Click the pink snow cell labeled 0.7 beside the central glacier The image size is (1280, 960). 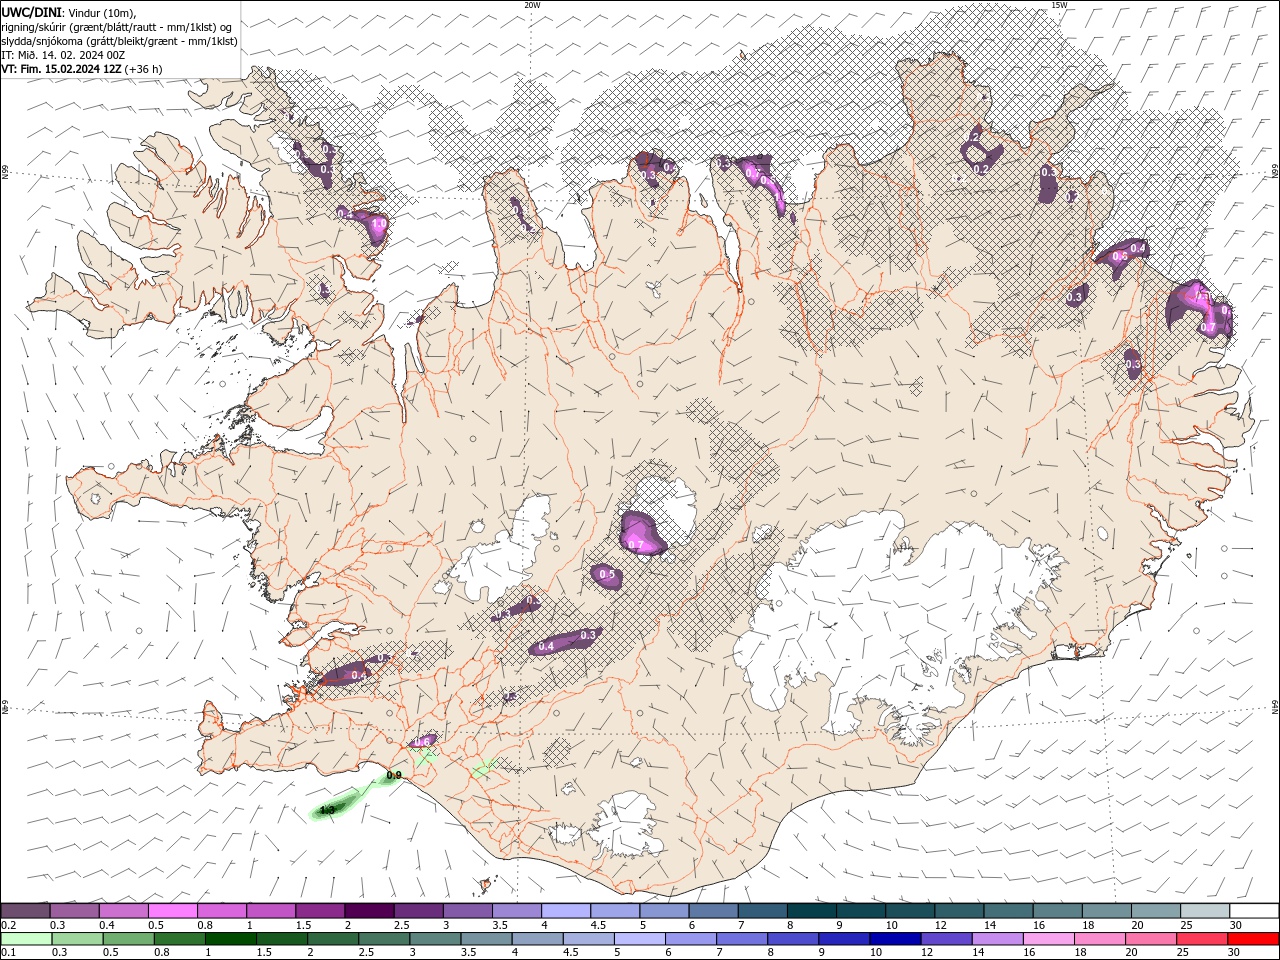641,533
